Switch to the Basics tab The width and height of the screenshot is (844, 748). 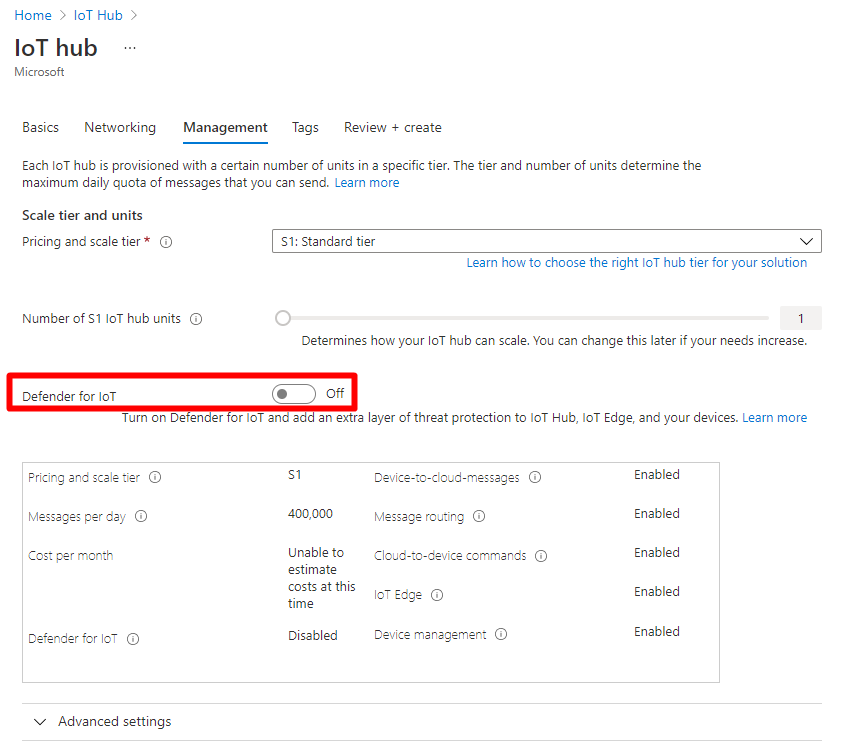click(40, 128)
